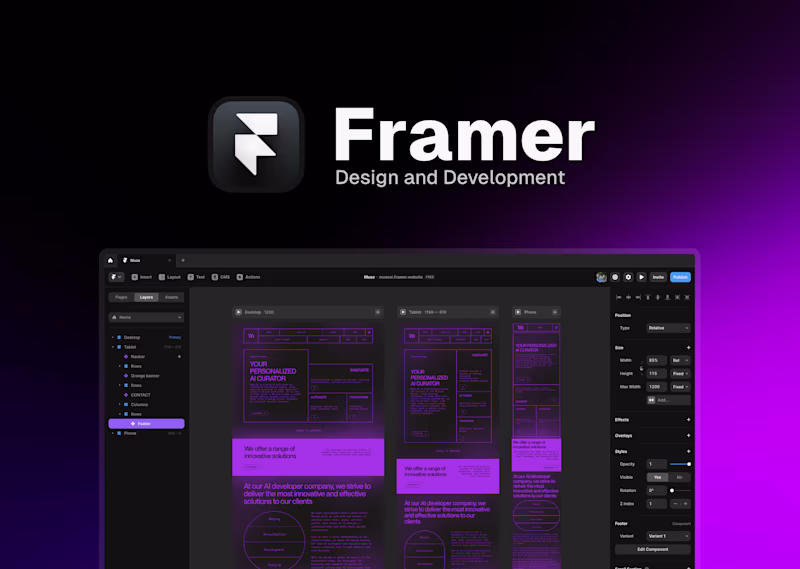800x569 pixels.
Task: Increase Z Index with the plus stepper
Action: pyautogui.click(x=685, y=504)
